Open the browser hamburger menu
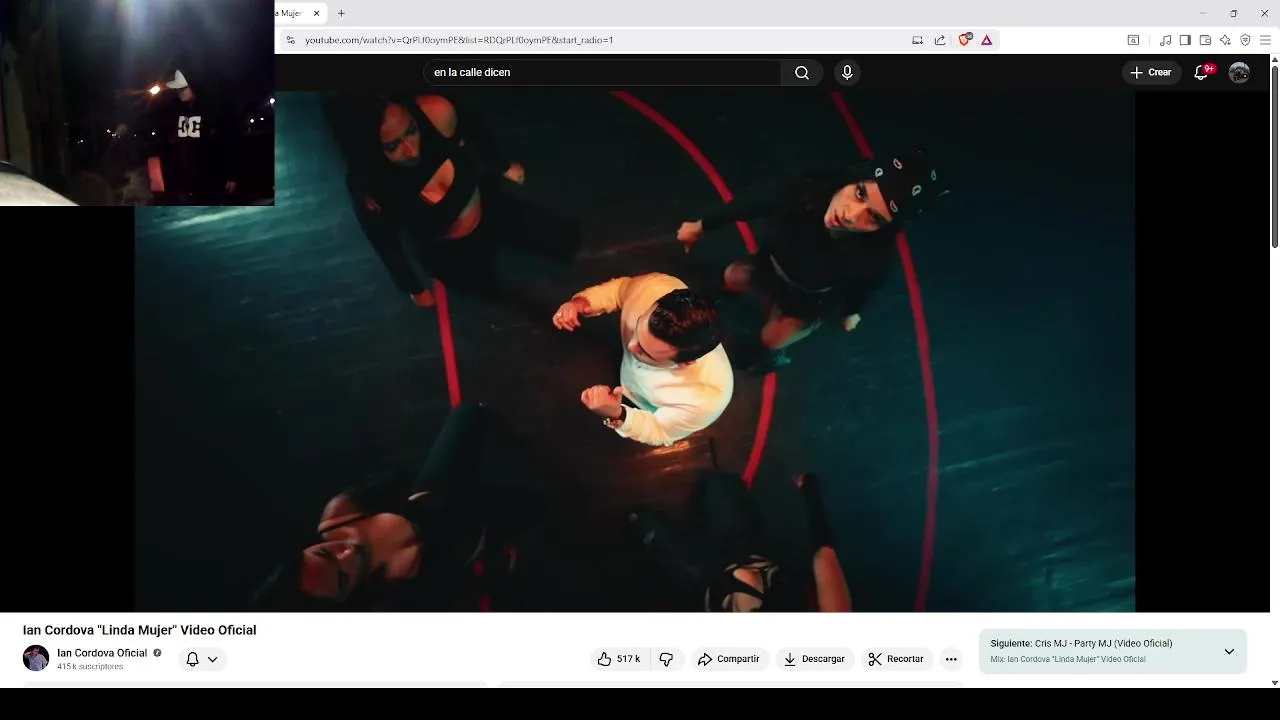Screen dimensions: 1280x720 point(1265,40)
